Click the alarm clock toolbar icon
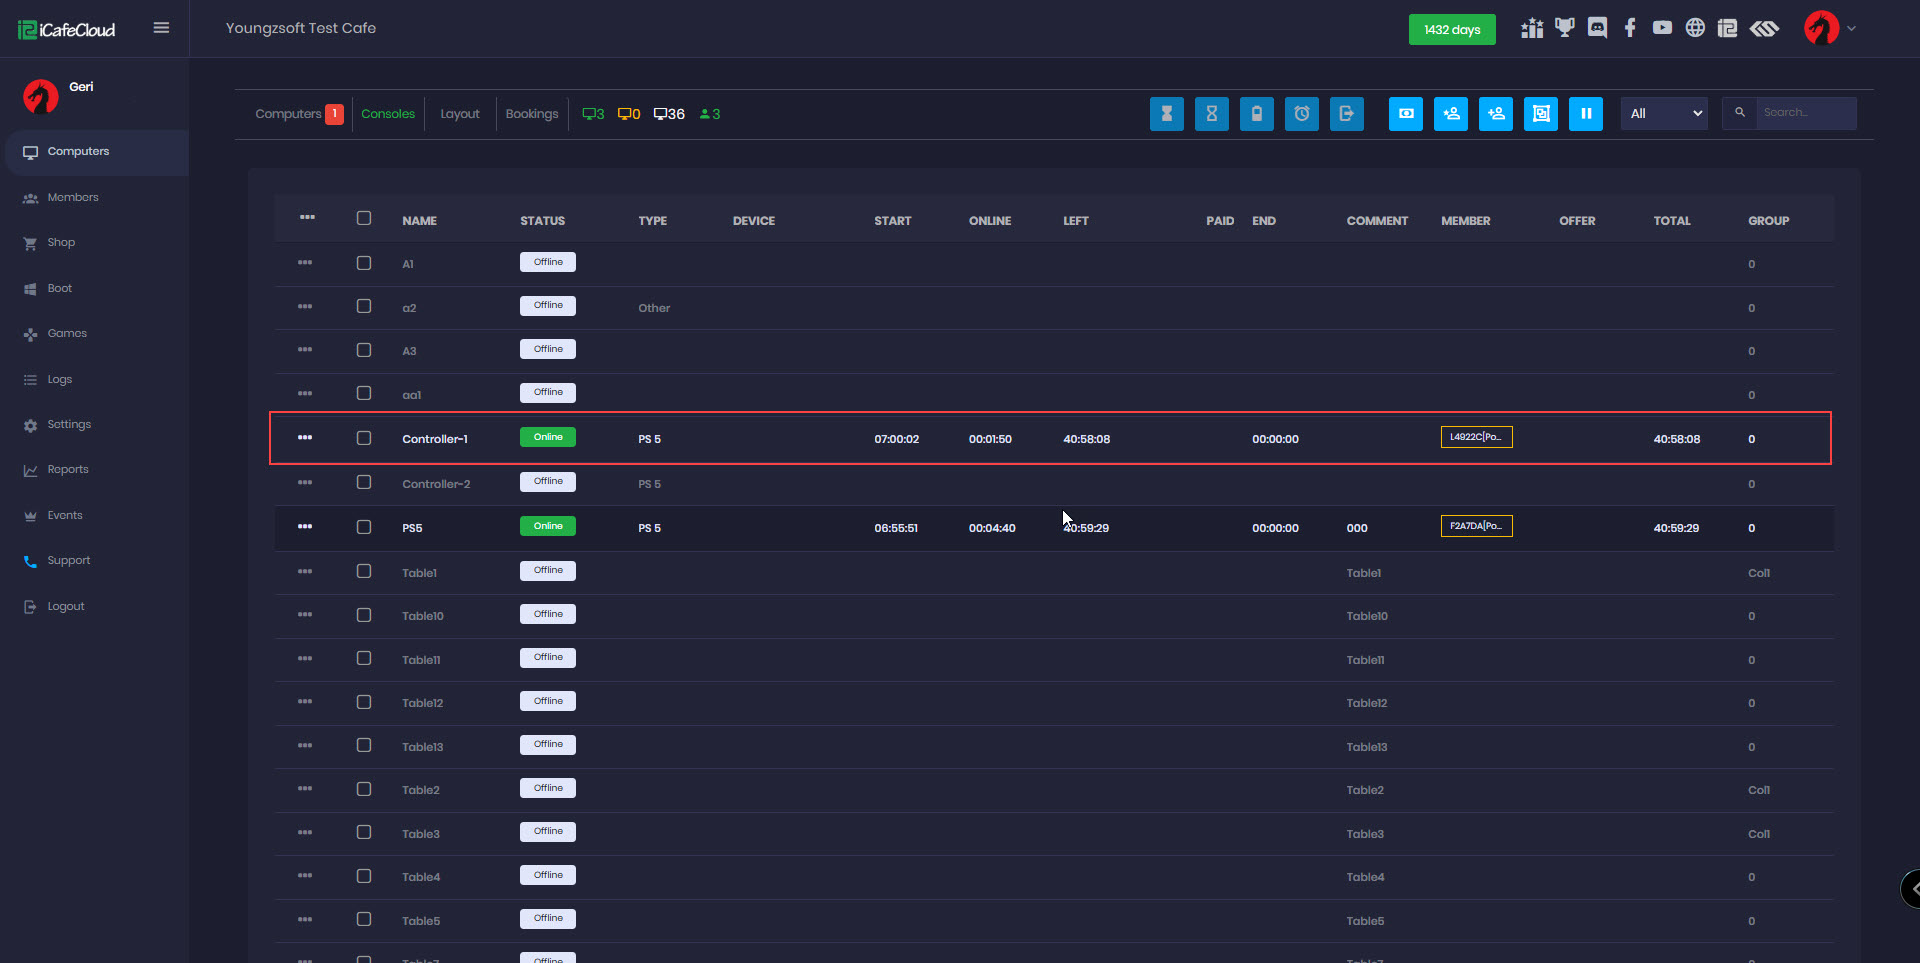This screenshot has width=1920, height=963. pos(1301,114)
